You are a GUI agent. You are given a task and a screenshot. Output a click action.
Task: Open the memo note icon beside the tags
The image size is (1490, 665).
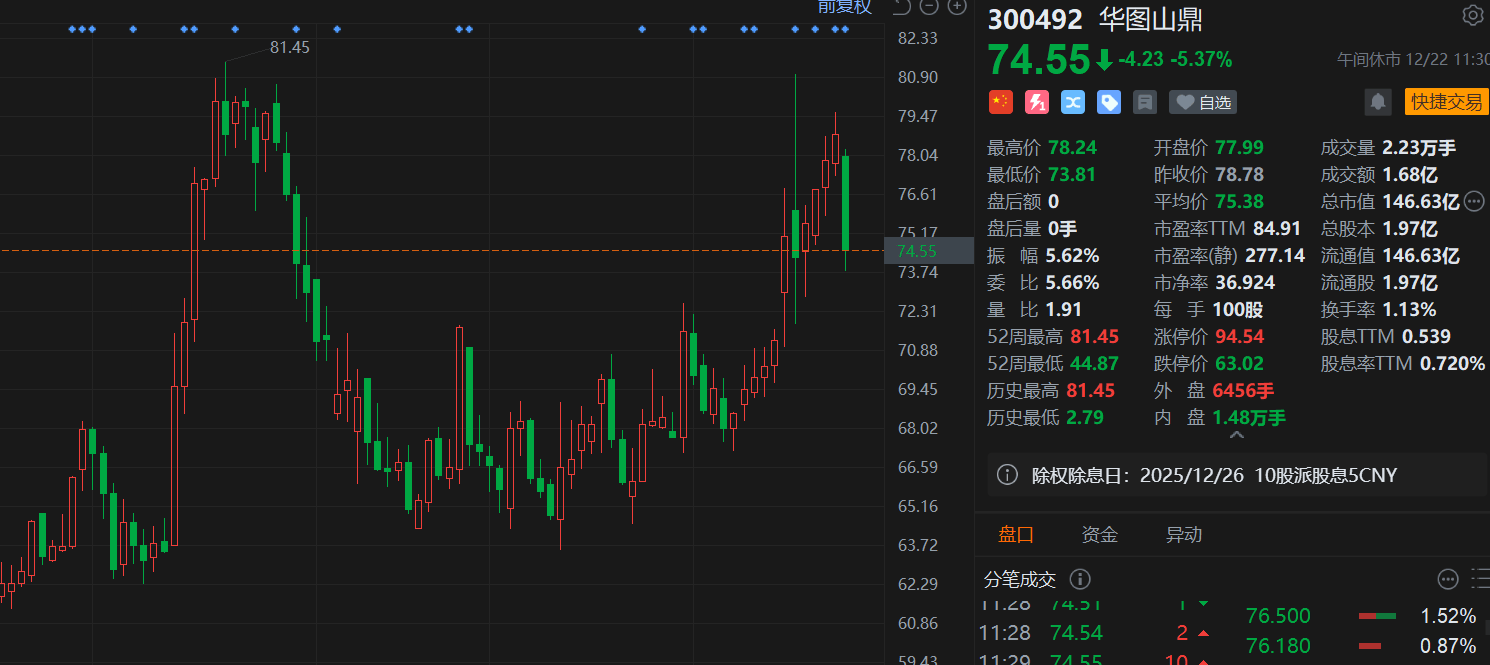(x=1144, y=102)
